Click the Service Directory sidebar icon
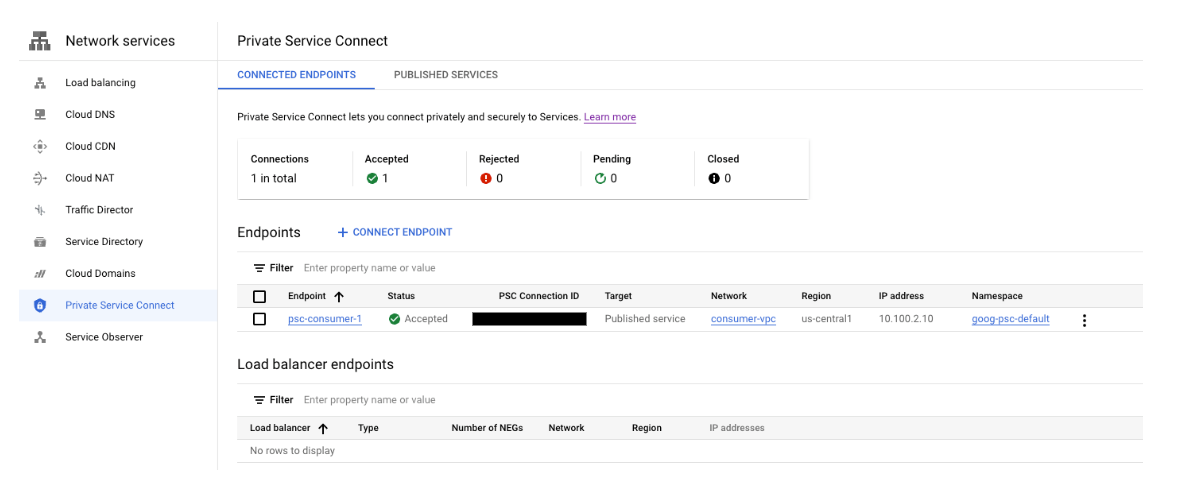This screenshot has width=1202, height=479. pos(40,242)
